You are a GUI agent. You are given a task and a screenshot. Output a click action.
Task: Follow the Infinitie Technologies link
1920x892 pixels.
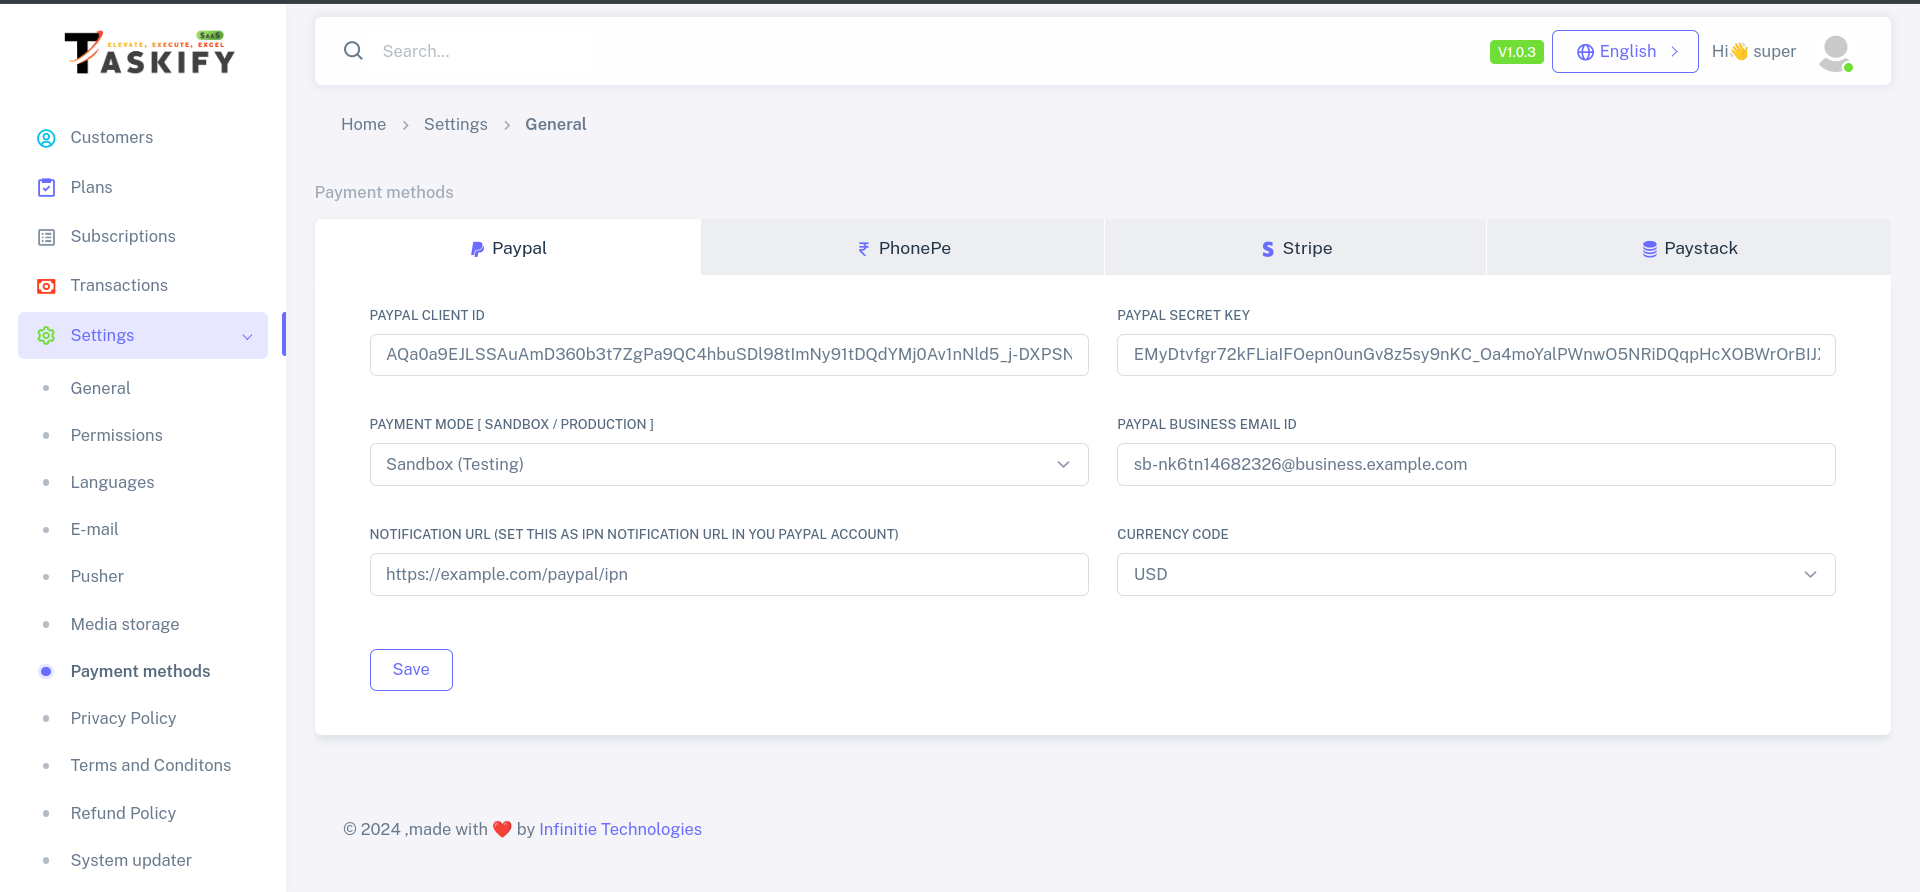(x=620, y=829)
